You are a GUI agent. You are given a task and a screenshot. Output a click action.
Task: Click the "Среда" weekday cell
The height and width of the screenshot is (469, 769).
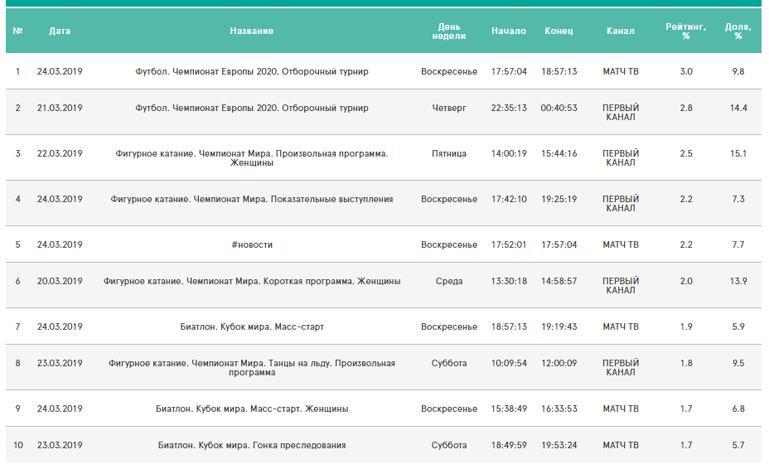pos(449,282)
